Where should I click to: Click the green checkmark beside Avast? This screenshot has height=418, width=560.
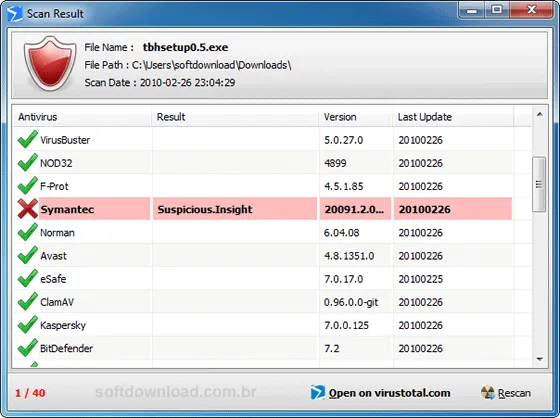tap(28, 255)
